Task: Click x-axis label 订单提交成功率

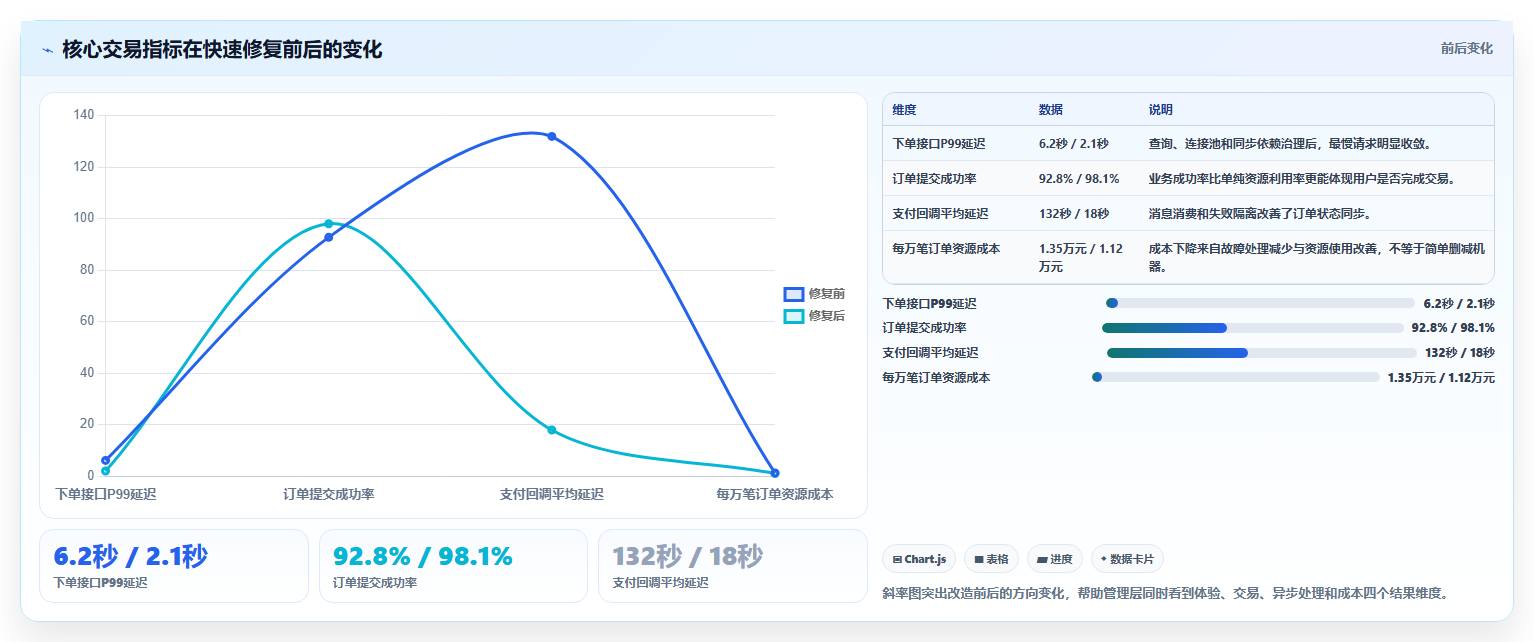Action: click(328, 494)
